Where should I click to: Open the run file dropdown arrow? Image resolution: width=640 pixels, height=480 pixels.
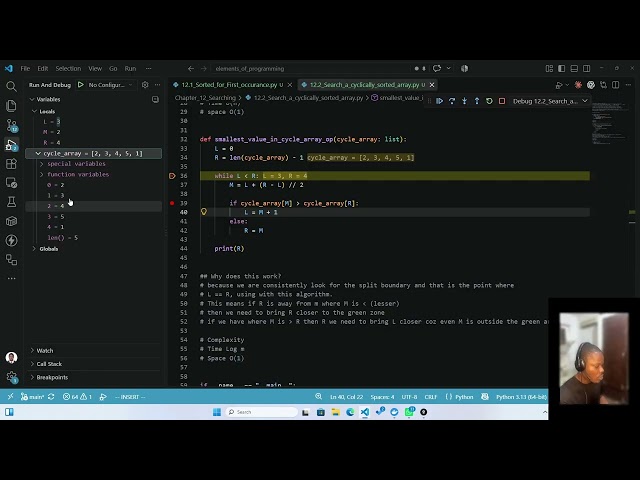(x=567, y=85)
